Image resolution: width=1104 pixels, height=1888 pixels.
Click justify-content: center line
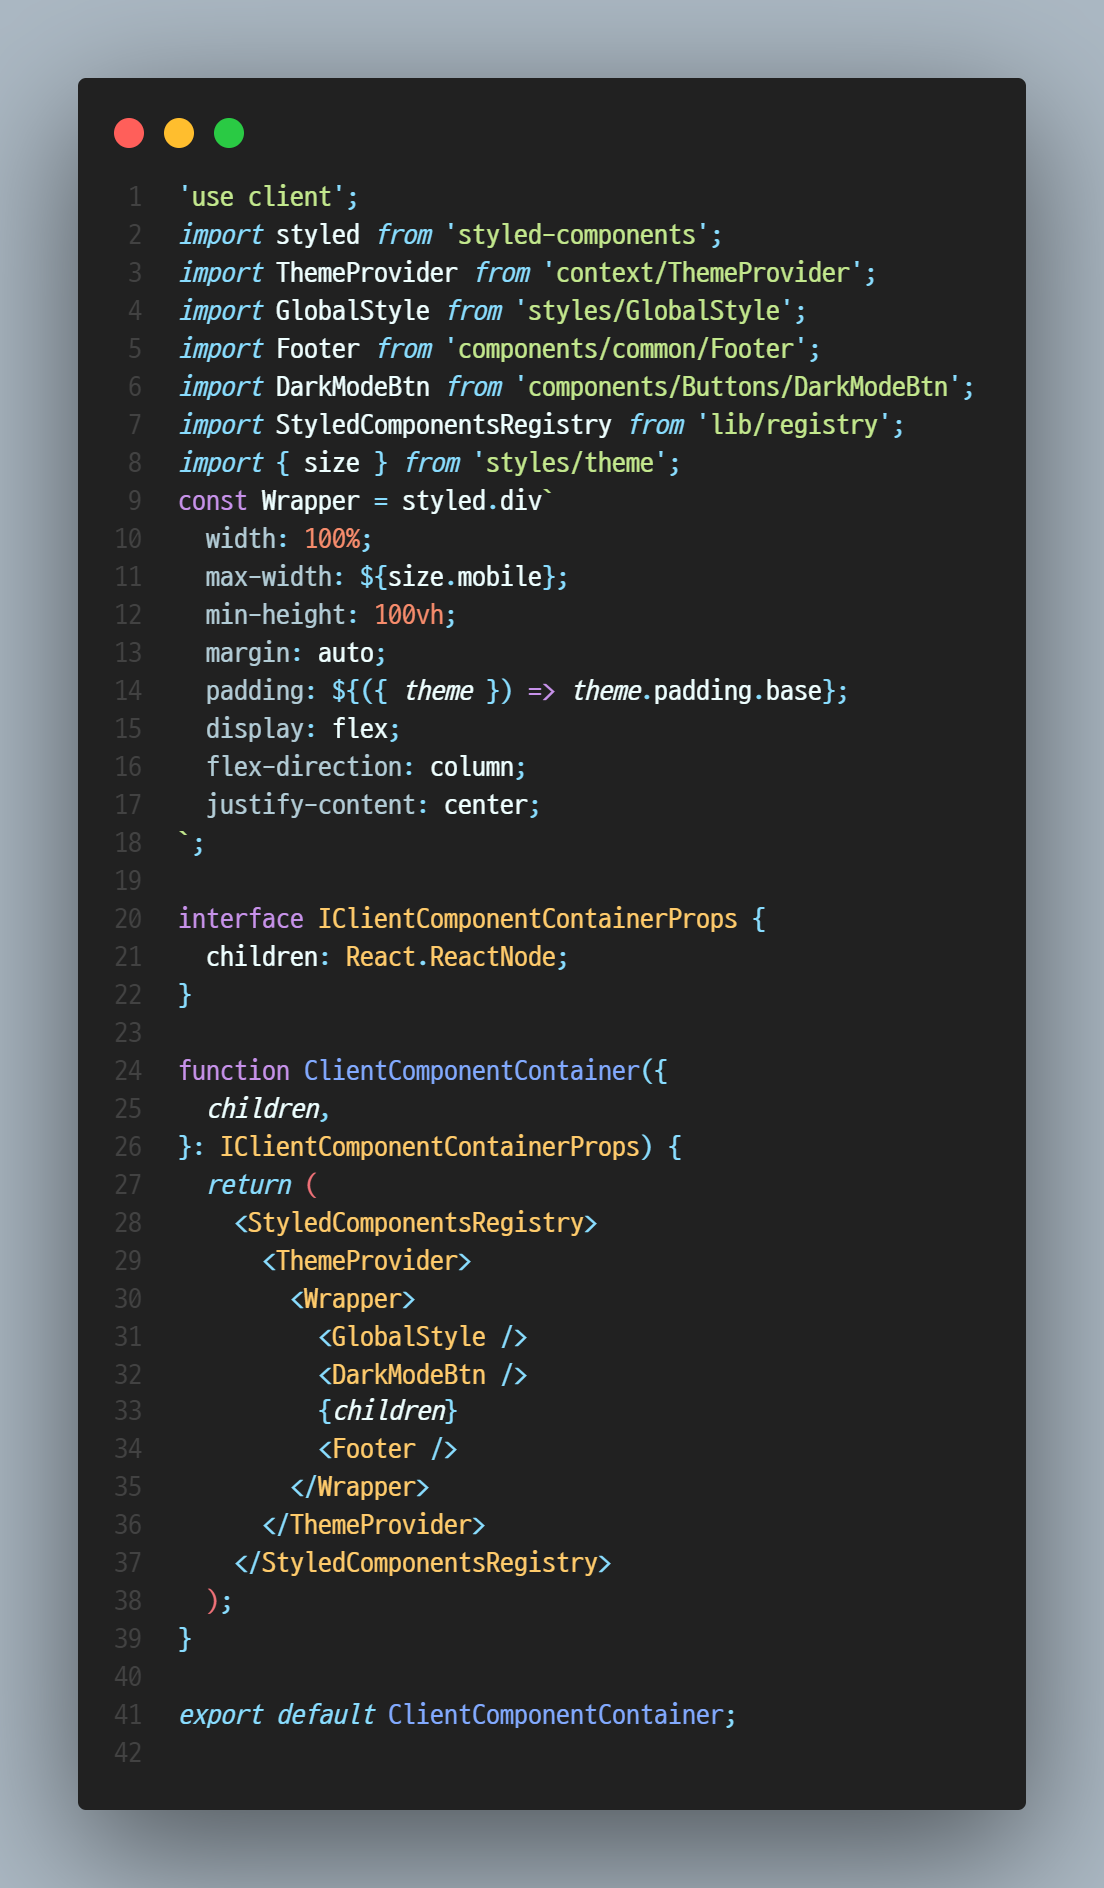click(373, 805)
